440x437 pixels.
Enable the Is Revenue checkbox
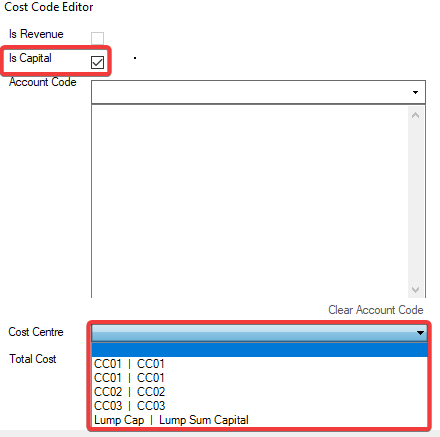[97, 38]
